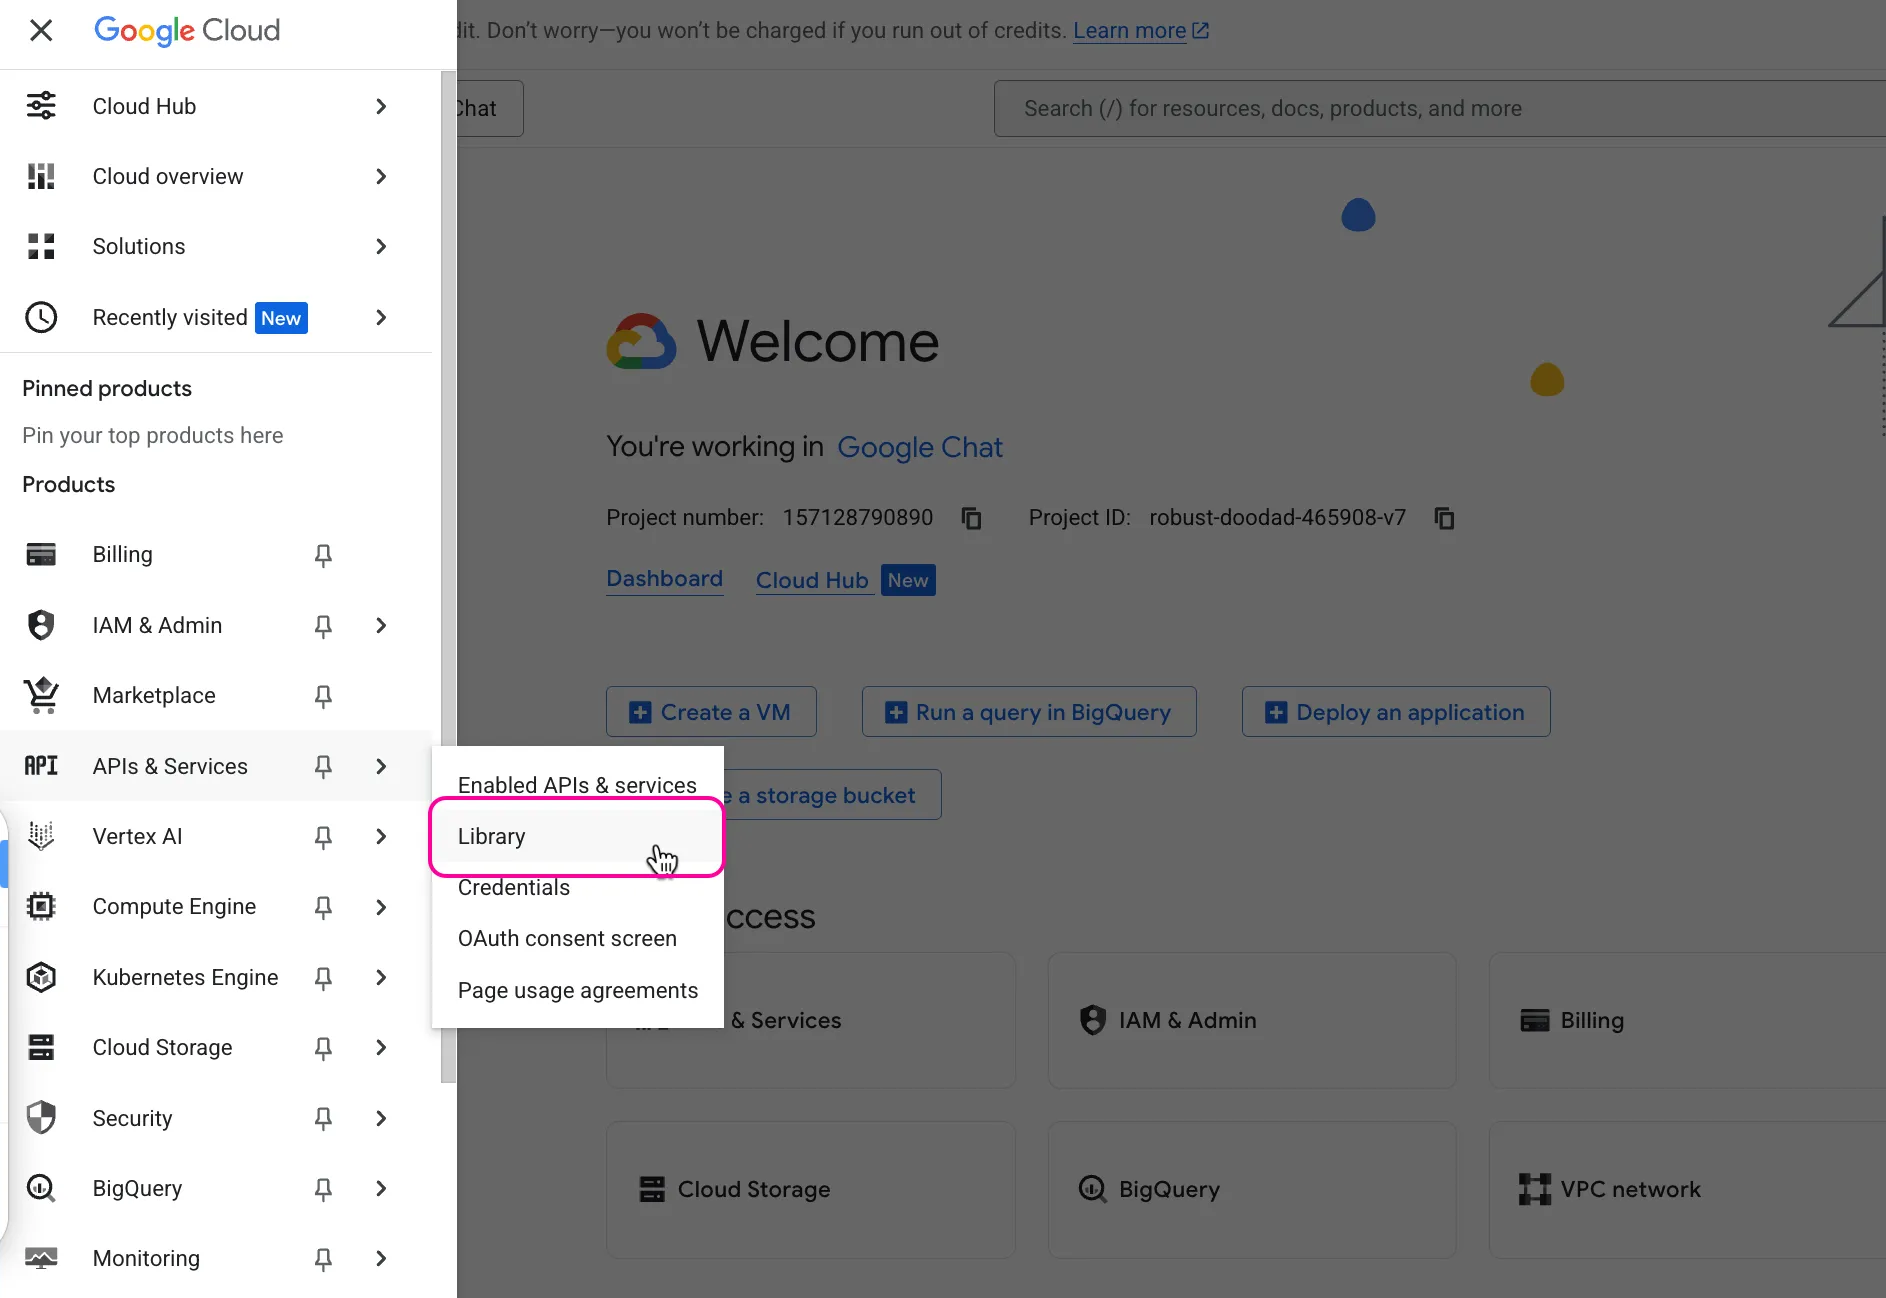Close the navigation menu with X icon
The height and width of the screenshot is (1298, 1886).
pyautogui.click(x=41, y=30)
